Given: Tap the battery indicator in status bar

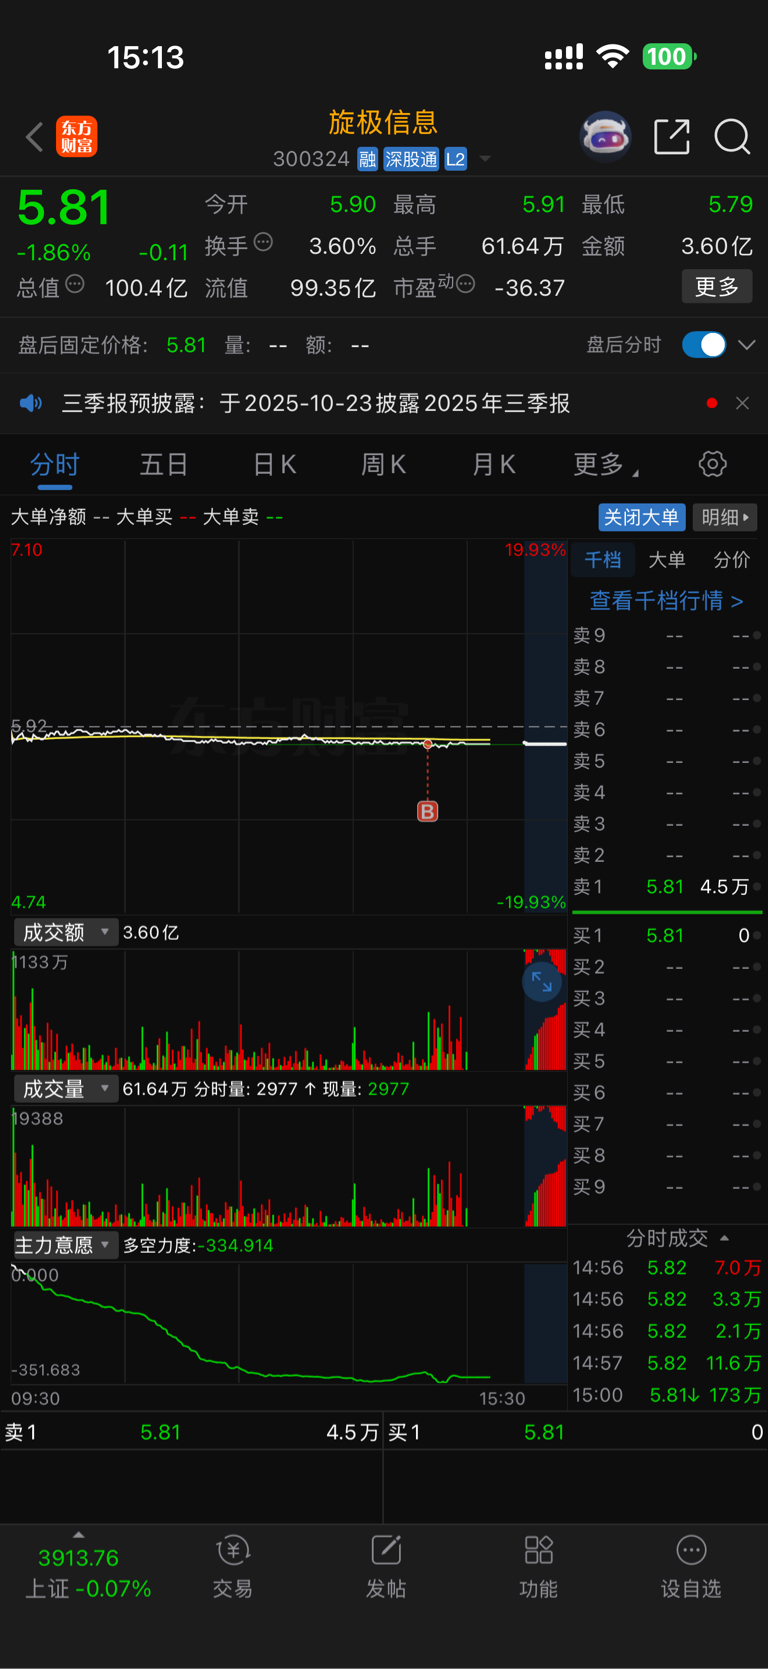Looking at the screenshot, I should [668, 57].
